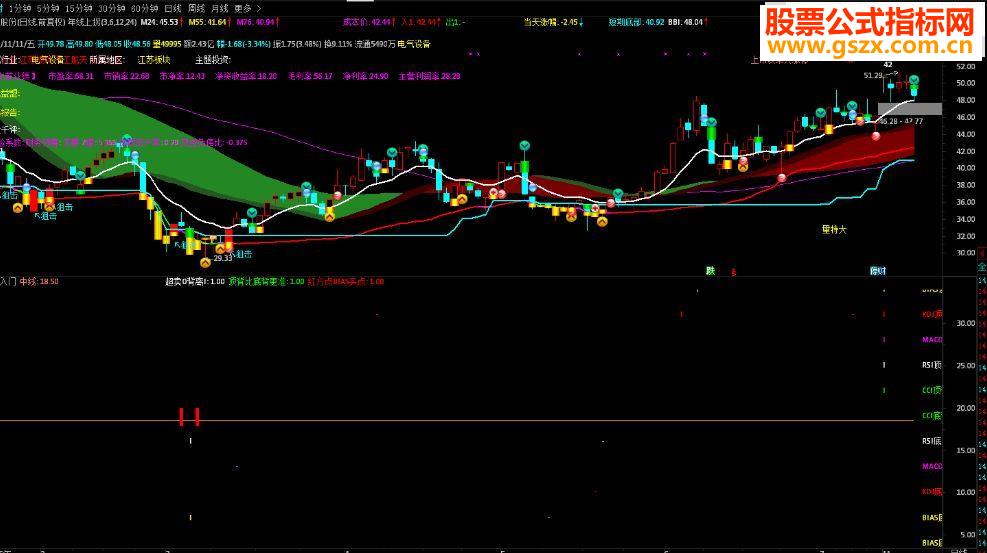Image resolution: width=987 pixels, height=553 pixels.
Task: Open the 60分钟 chart period
Action: pyautogui.click(x=144, y=8)
